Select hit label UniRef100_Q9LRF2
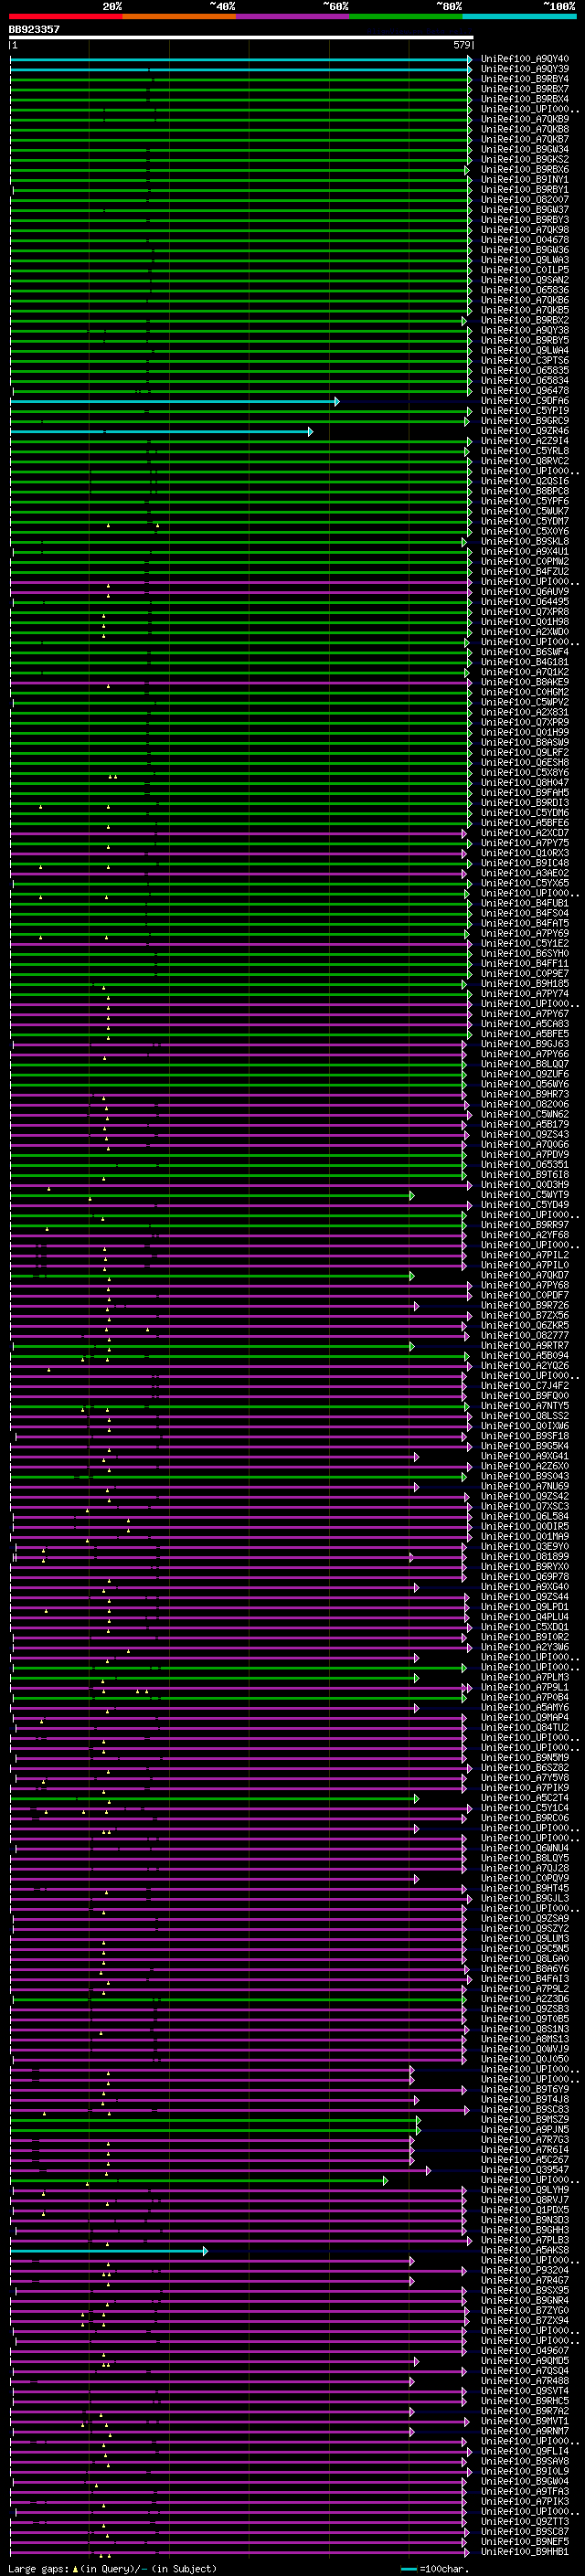The width and height of the screenshot is (585, 2576). [x=524, y=752]
